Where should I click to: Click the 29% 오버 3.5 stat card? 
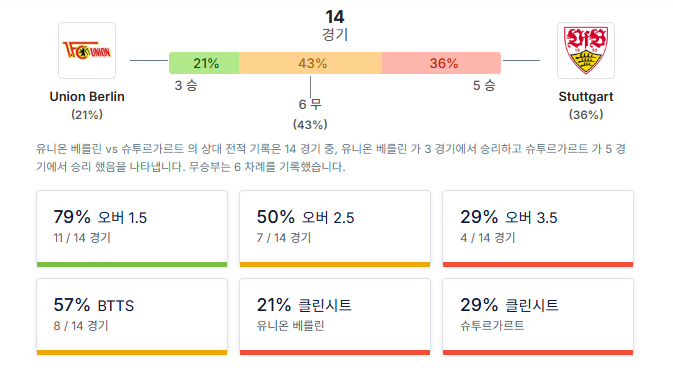pyautogui.click(x=538, y=229)
